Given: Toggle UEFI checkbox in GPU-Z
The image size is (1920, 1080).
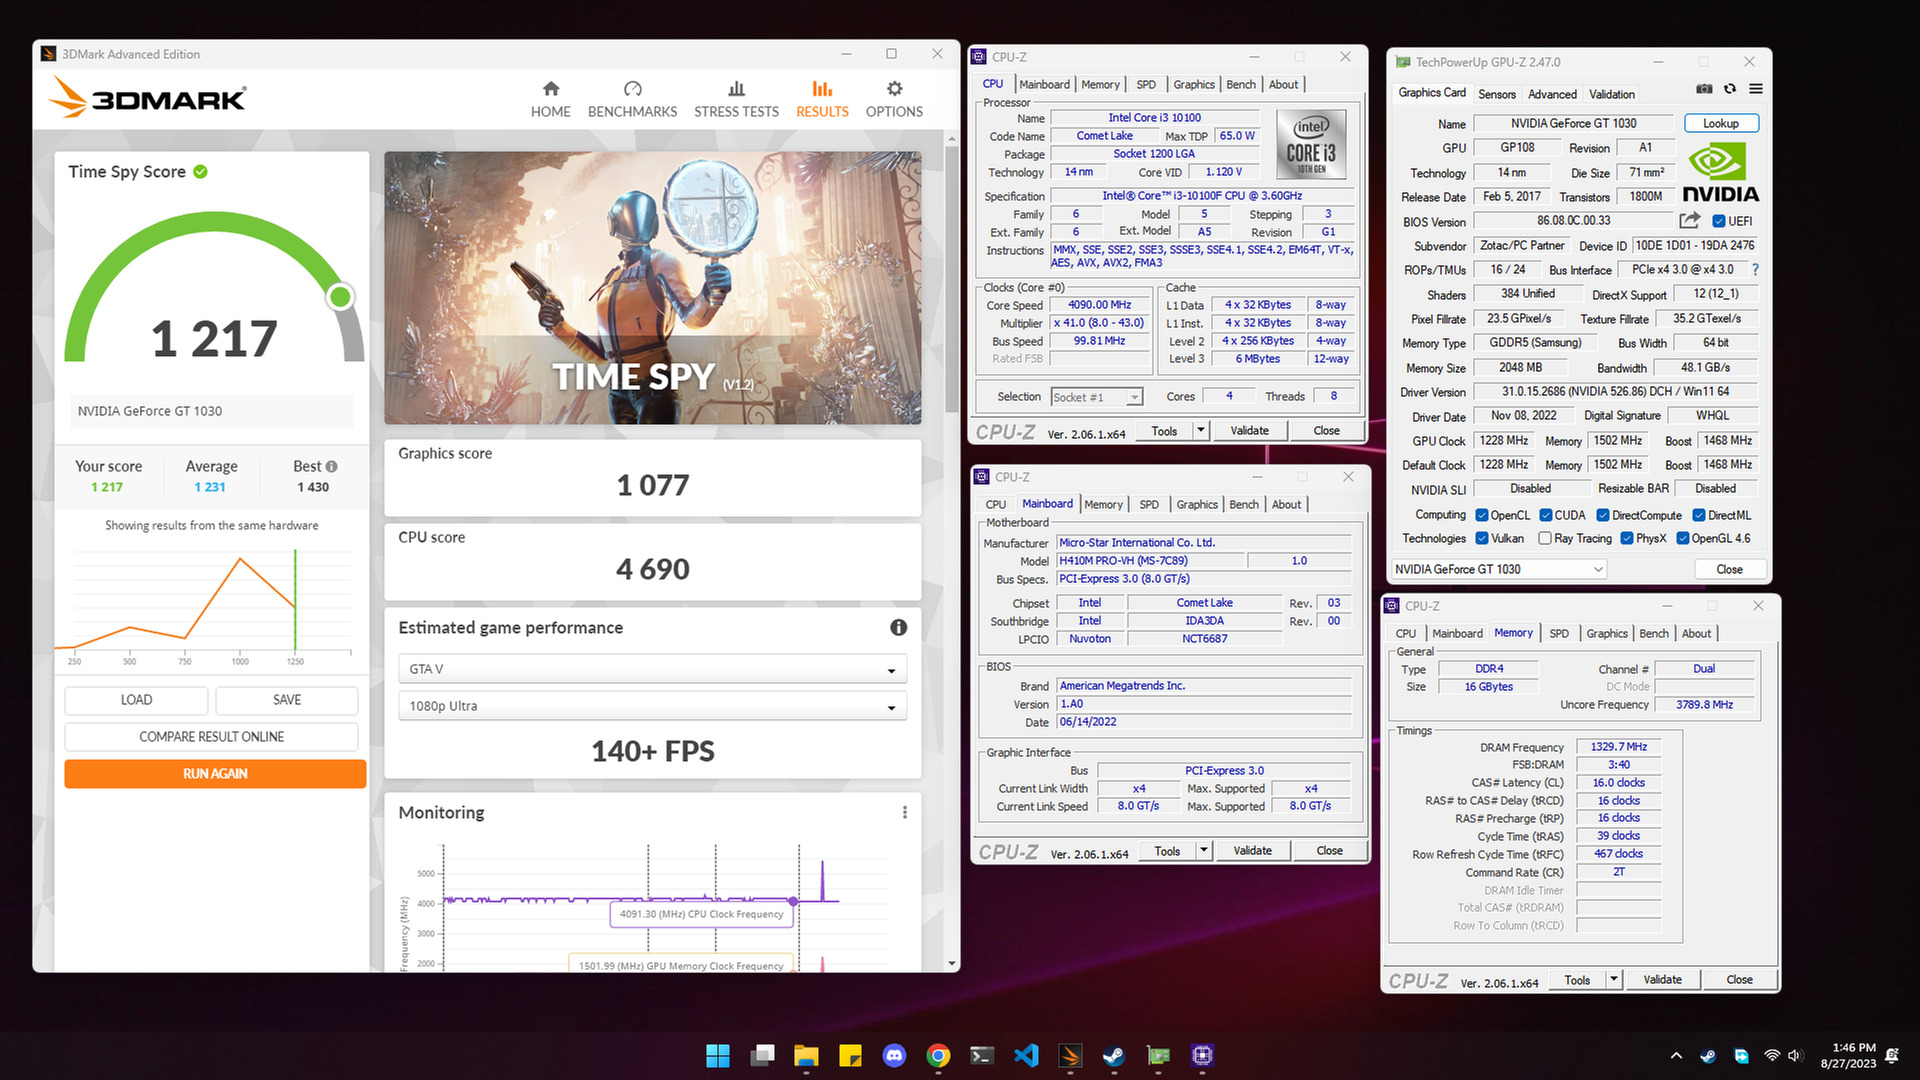Looking at the screenshot, I should tap(1719, 221).
